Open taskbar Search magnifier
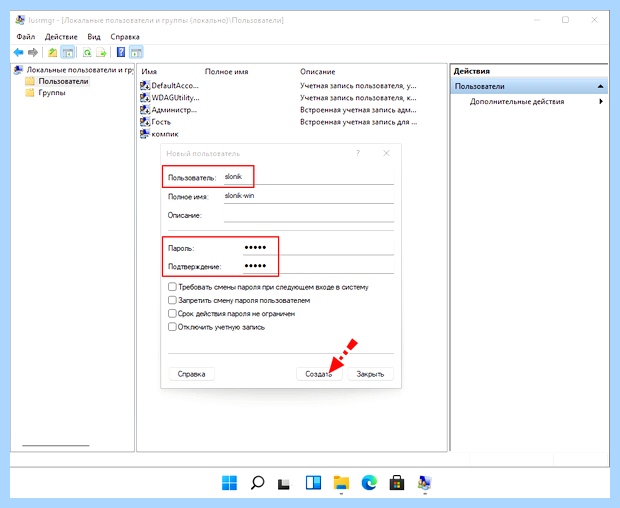Screen dimensions: 620x508 [x=257, y=483]
